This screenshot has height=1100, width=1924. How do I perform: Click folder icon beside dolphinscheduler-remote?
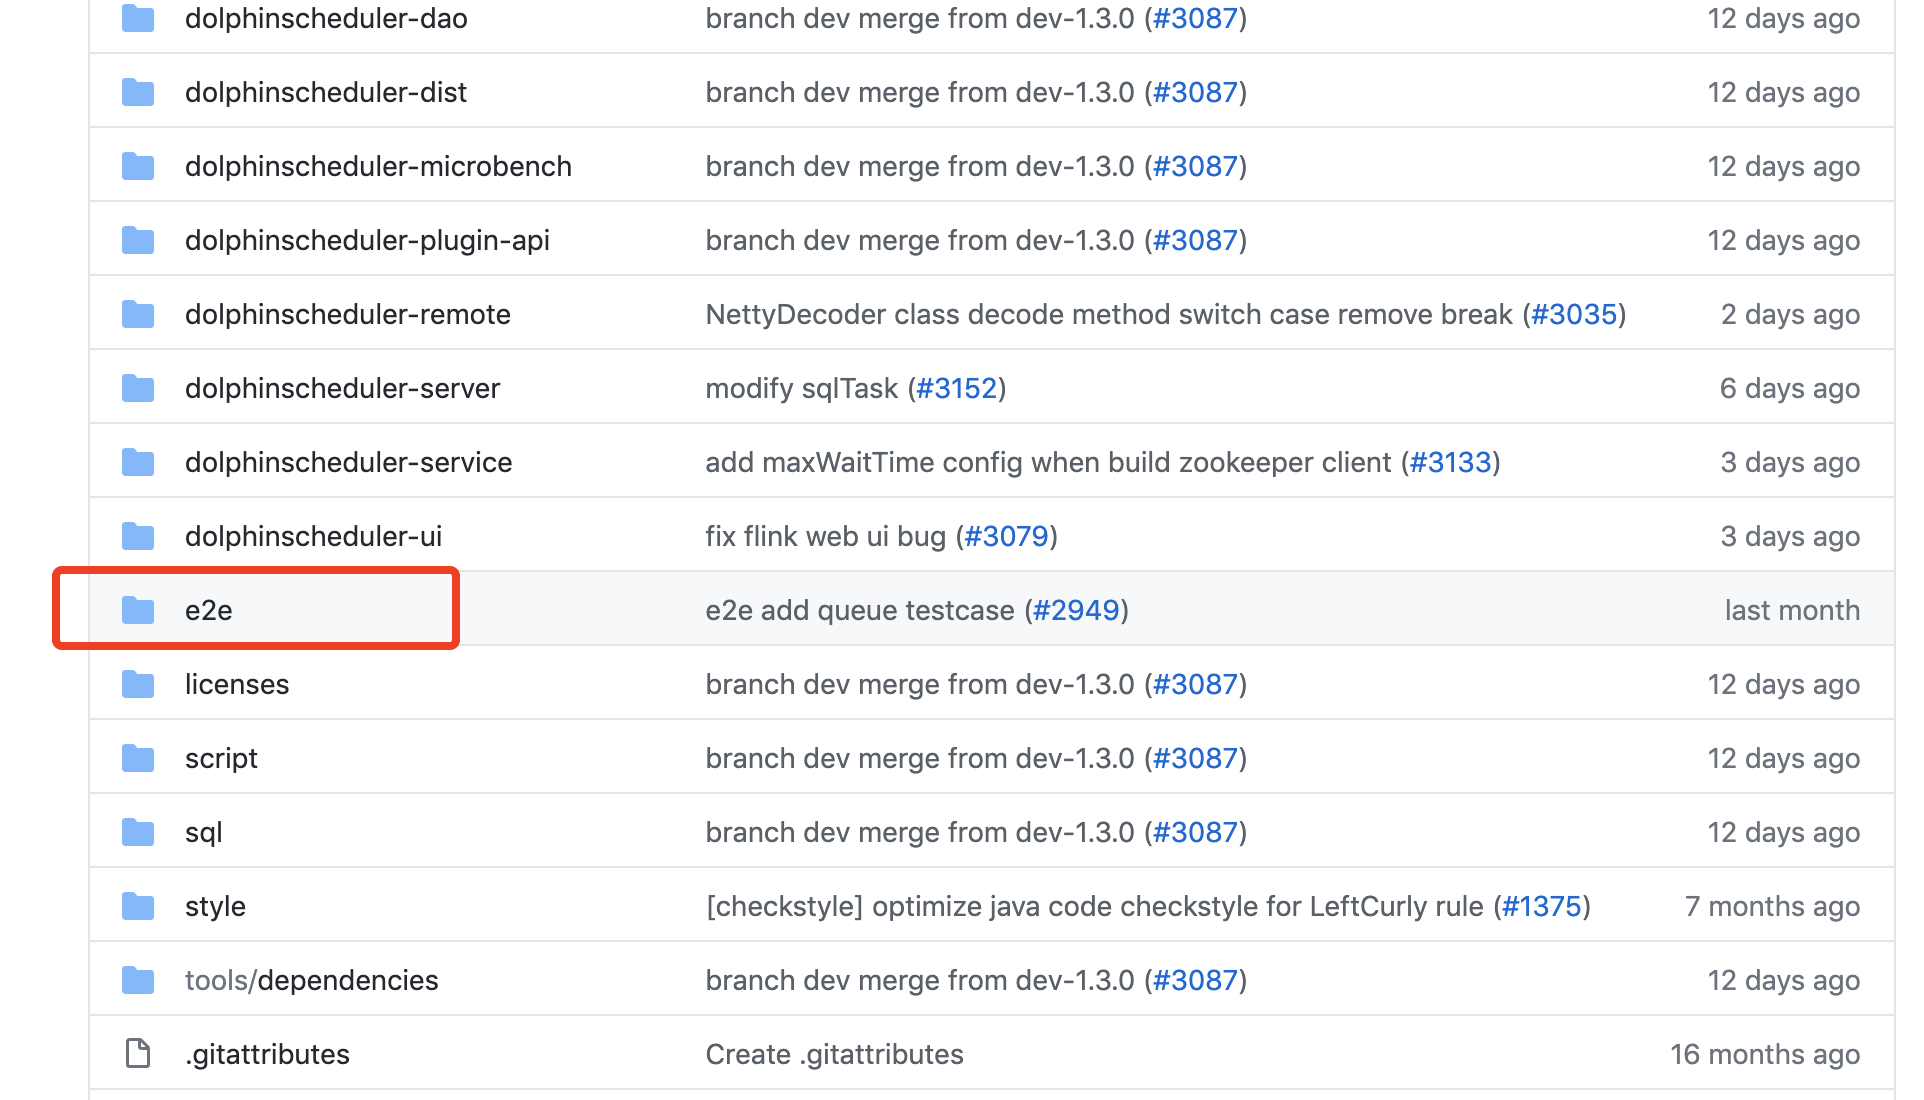click(138, 314)
